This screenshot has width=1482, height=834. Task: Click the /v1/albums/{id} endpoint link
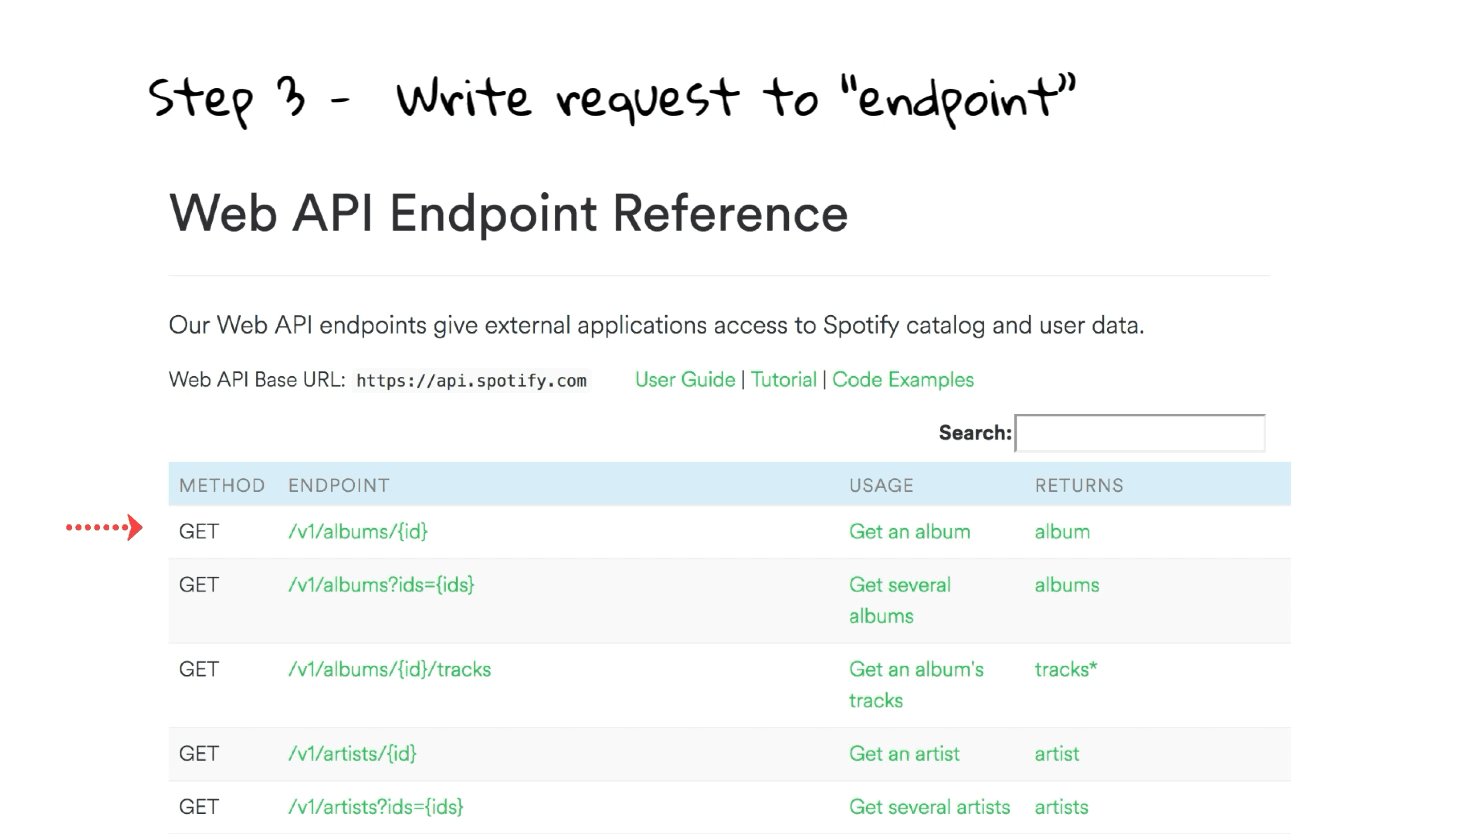(x=358, y=532)
